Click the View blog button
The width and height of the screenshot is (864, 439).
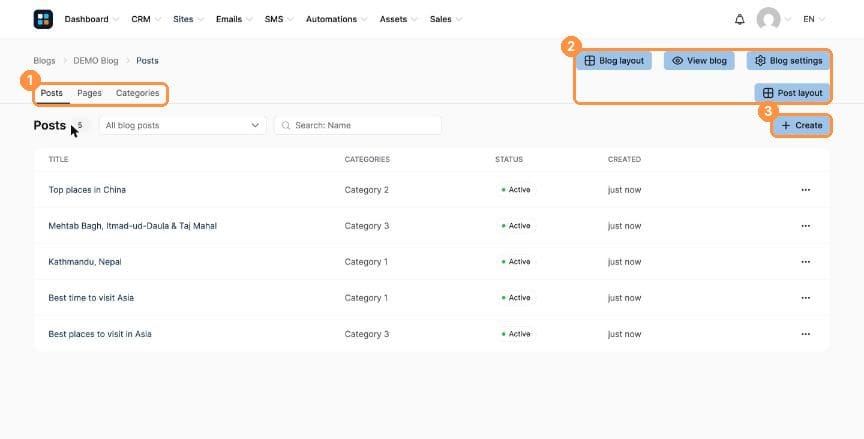699,61
